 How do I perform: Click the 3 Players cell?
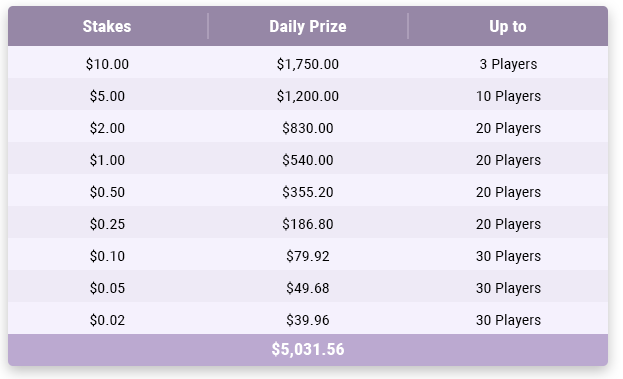coord(508,64)
